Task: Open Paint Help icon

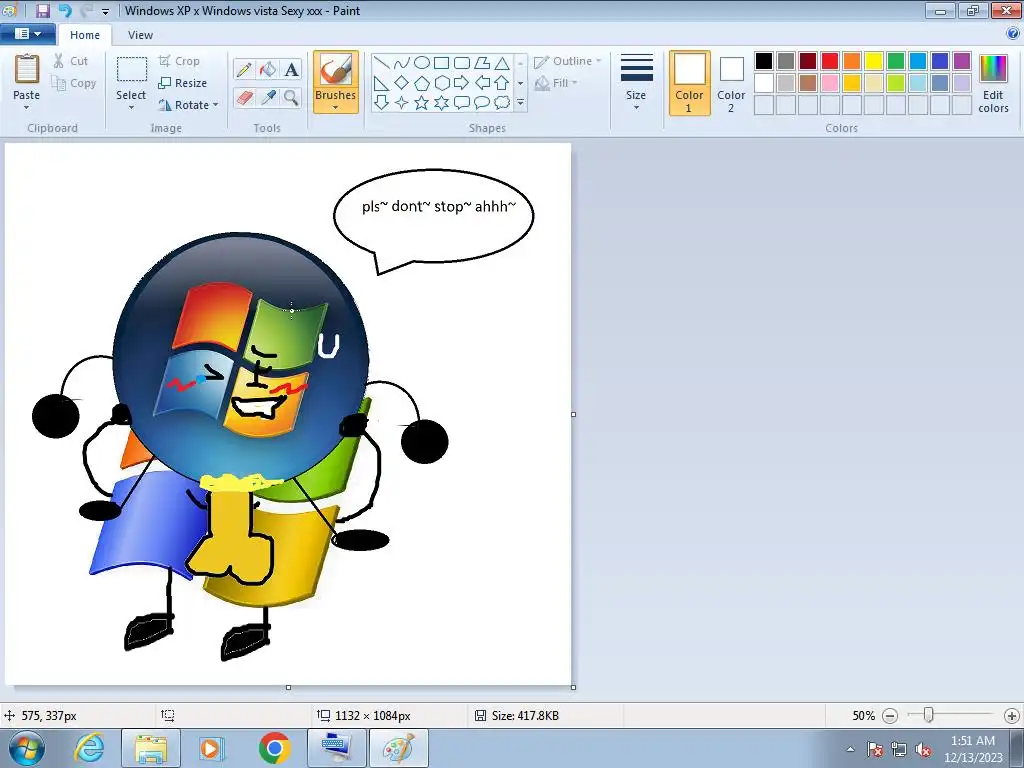Action: [x=1013, y=33]
